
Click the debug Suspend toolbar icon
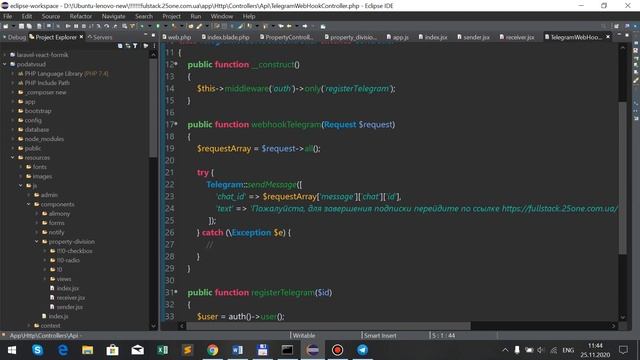pos(76,26)
